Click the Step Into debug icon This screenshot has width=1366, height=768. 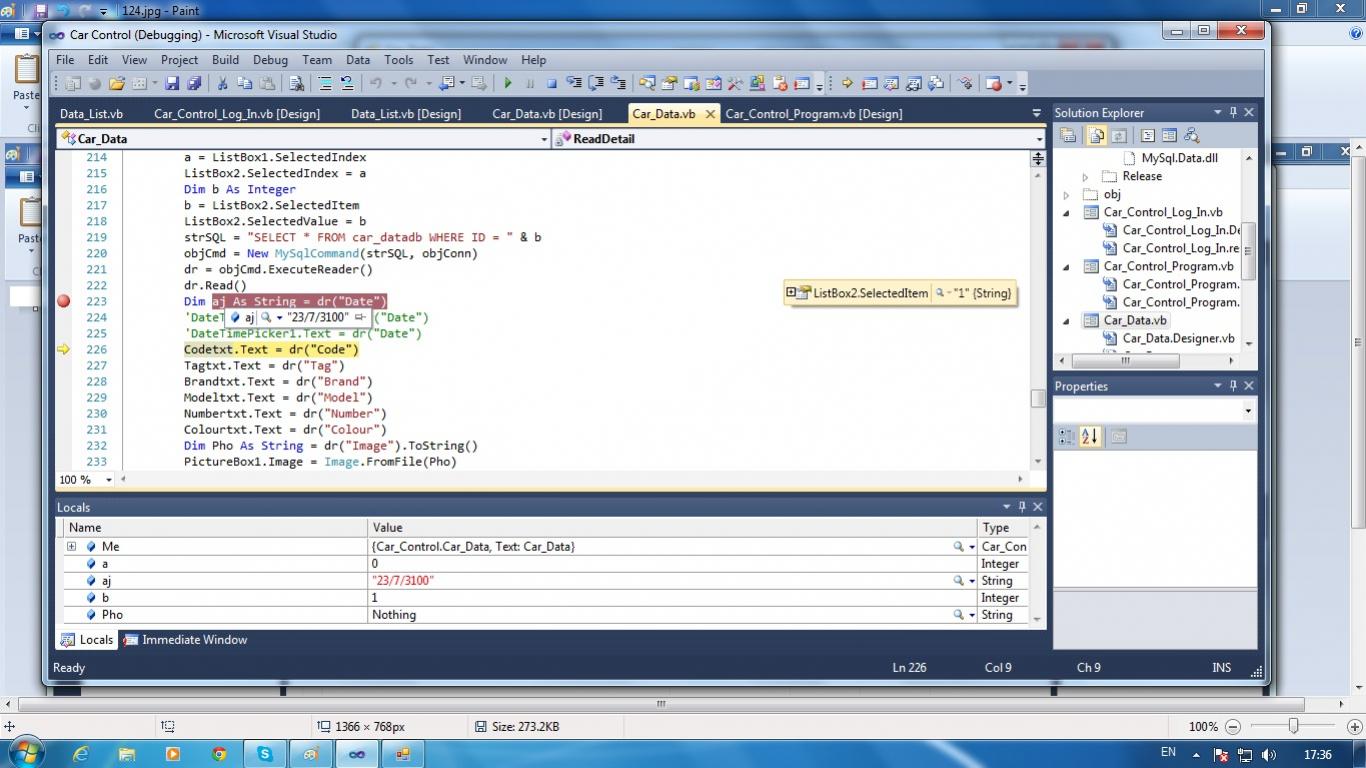(x=574, y=84)
